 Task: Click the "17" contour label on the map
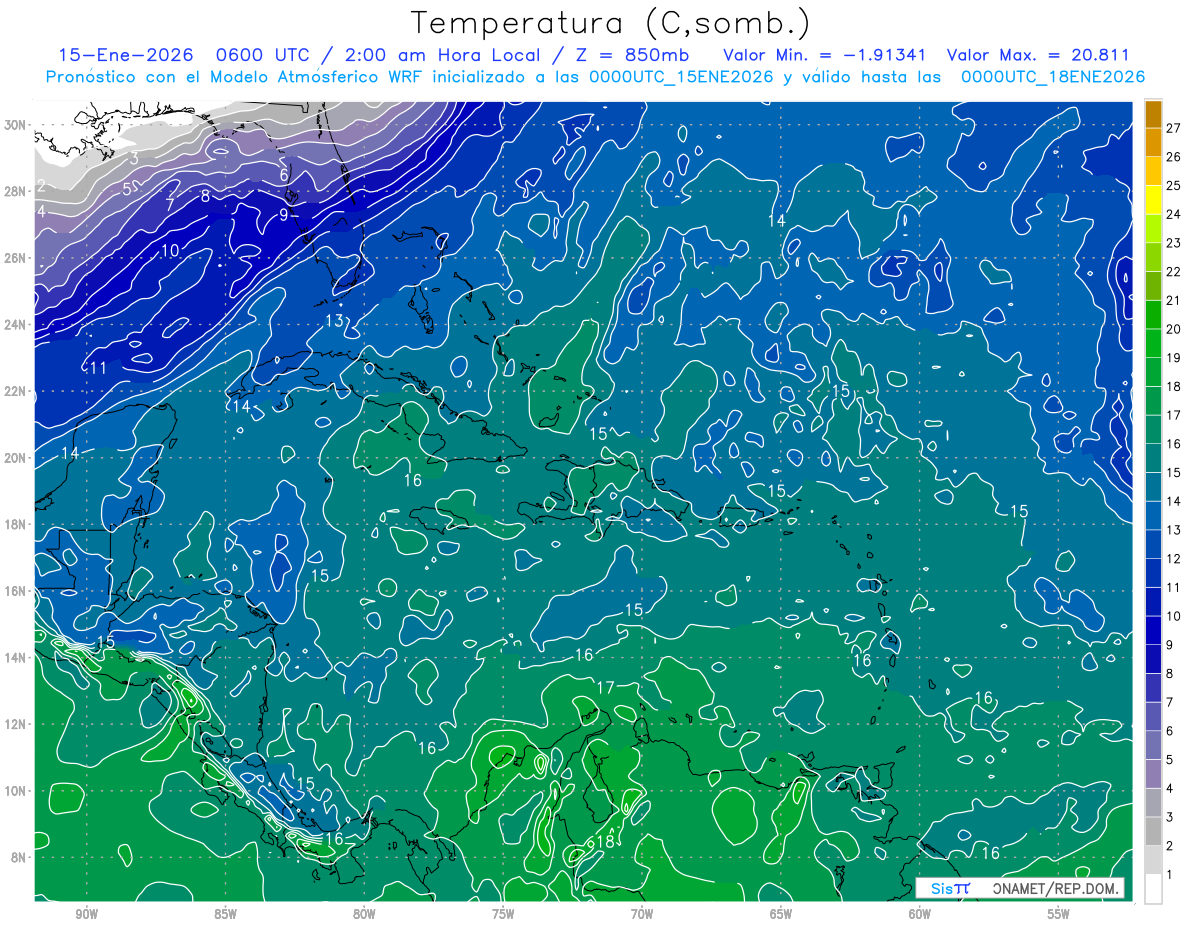point(605,687)
